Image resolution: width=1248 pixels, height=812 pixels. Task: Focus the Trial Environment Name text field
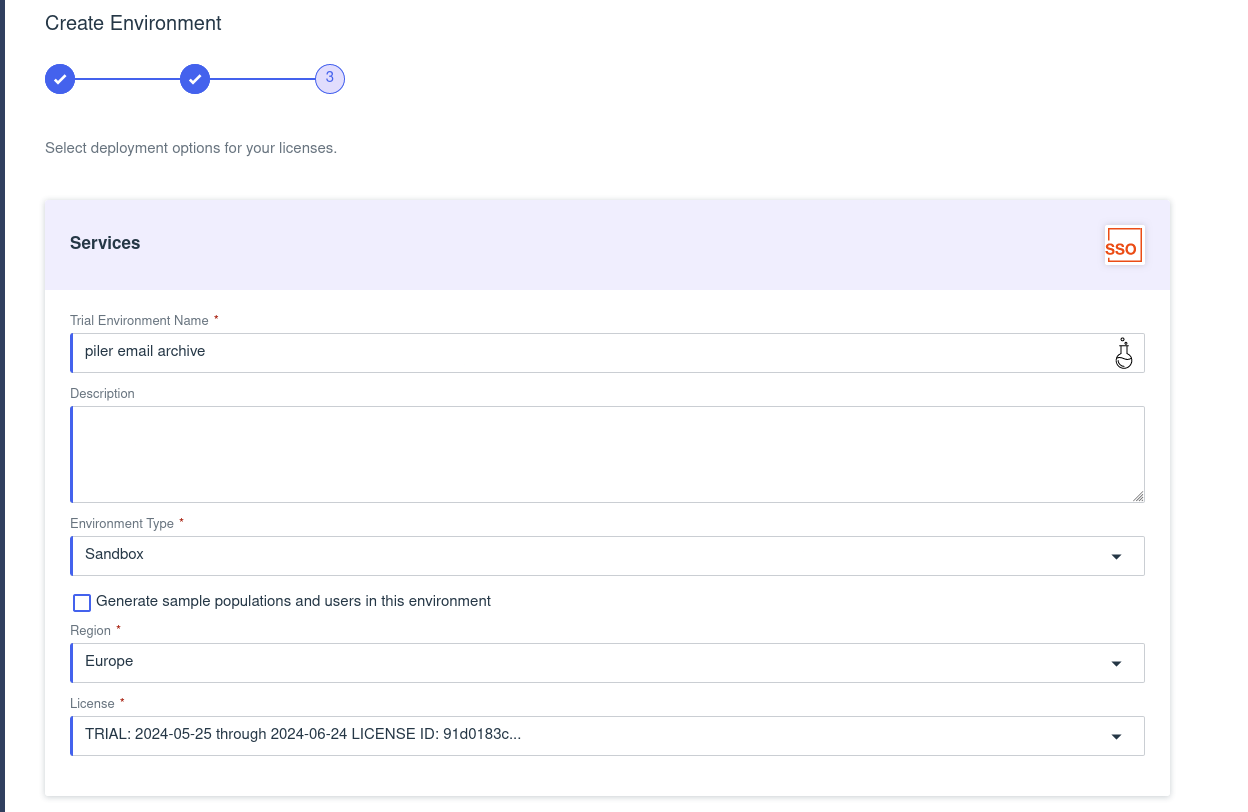[x=590, y=352]
